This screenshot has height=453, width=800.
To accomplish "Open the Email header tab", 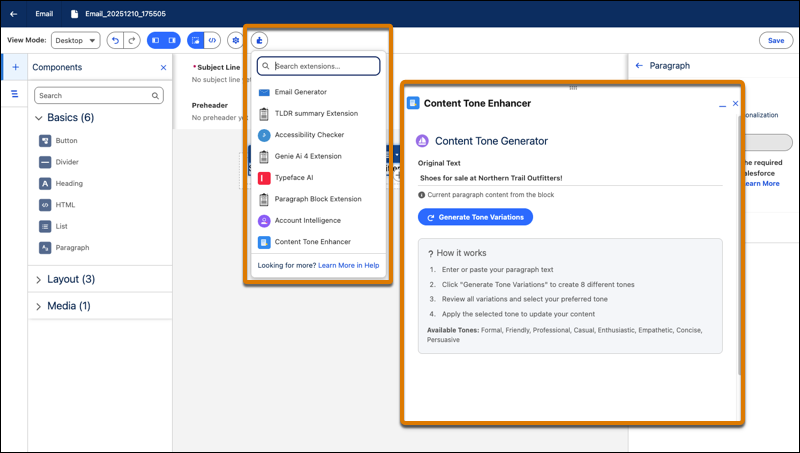I will click(x=44, y=14).
